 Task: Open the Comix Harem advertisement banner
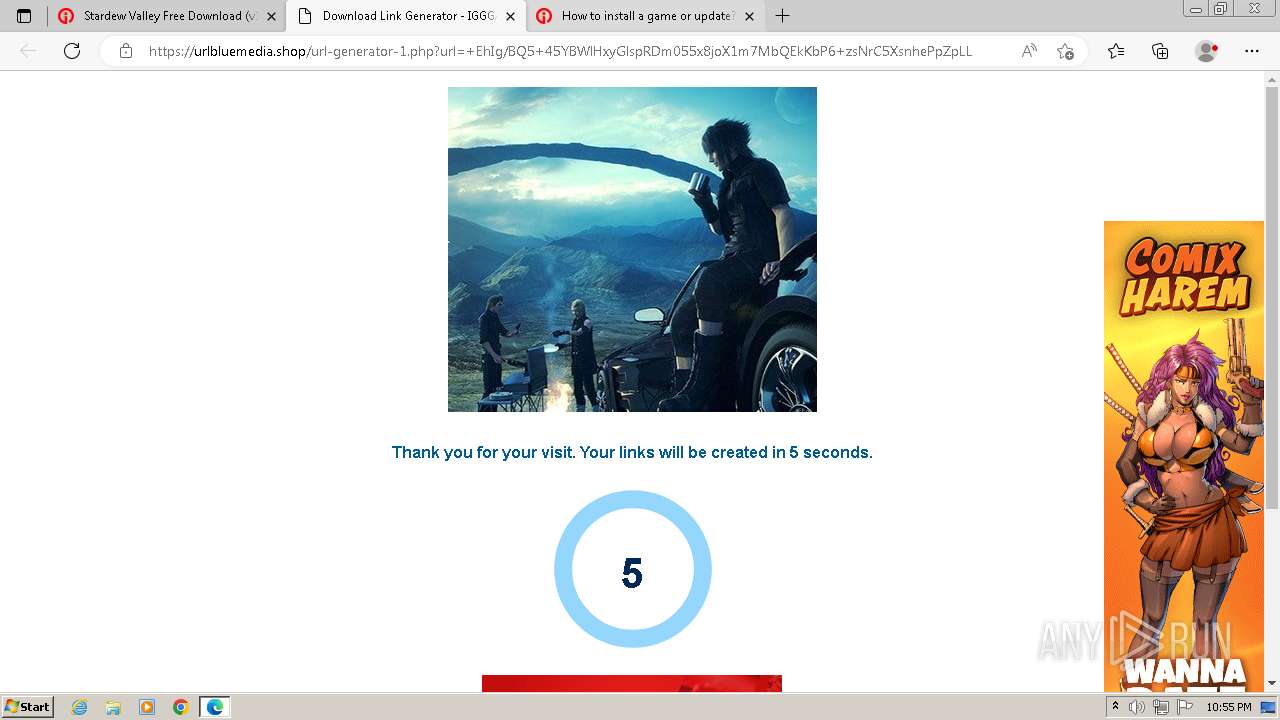pyautogui.click(x=1184, y=456)
